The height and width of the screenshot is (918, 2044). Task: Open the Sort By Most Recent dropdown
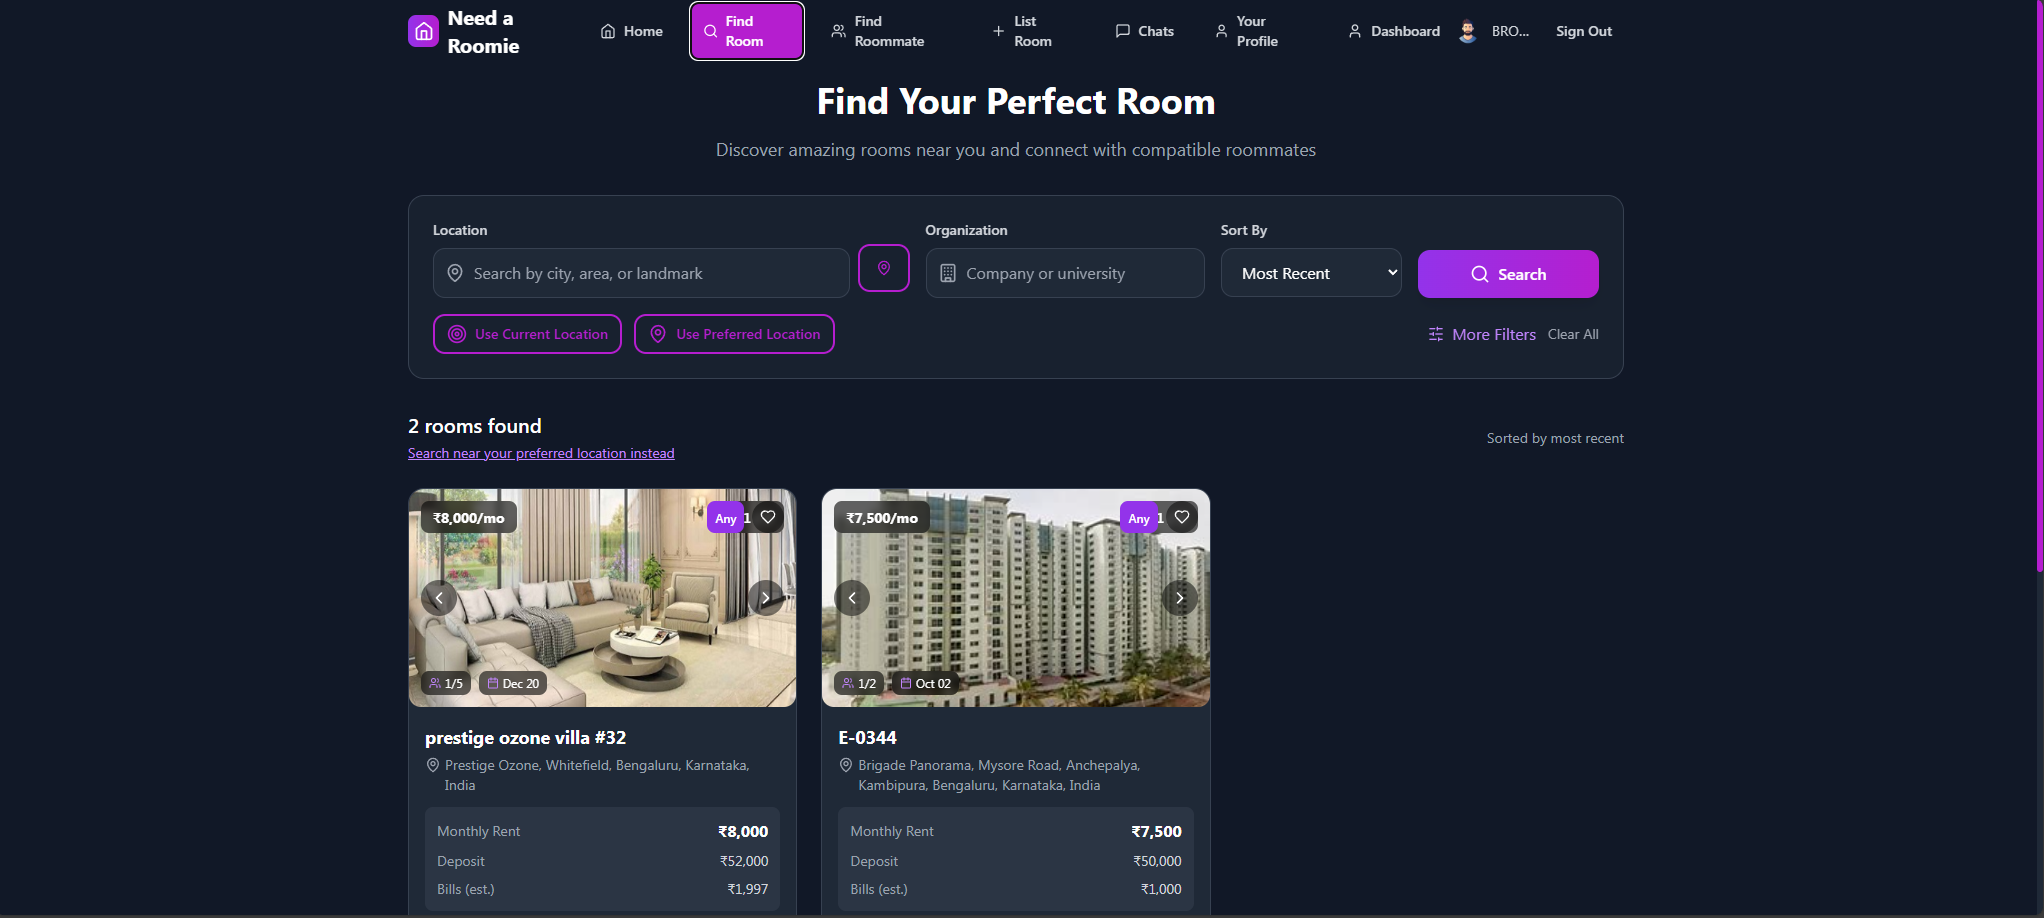tap(1311, 273)
